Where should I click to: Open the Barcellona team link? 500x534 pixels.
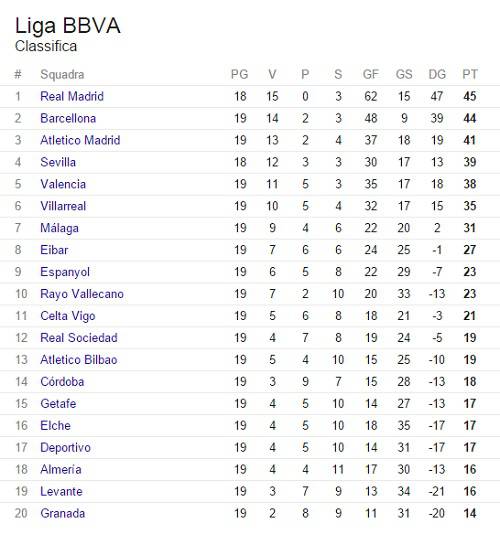click(x=68, y=118)
